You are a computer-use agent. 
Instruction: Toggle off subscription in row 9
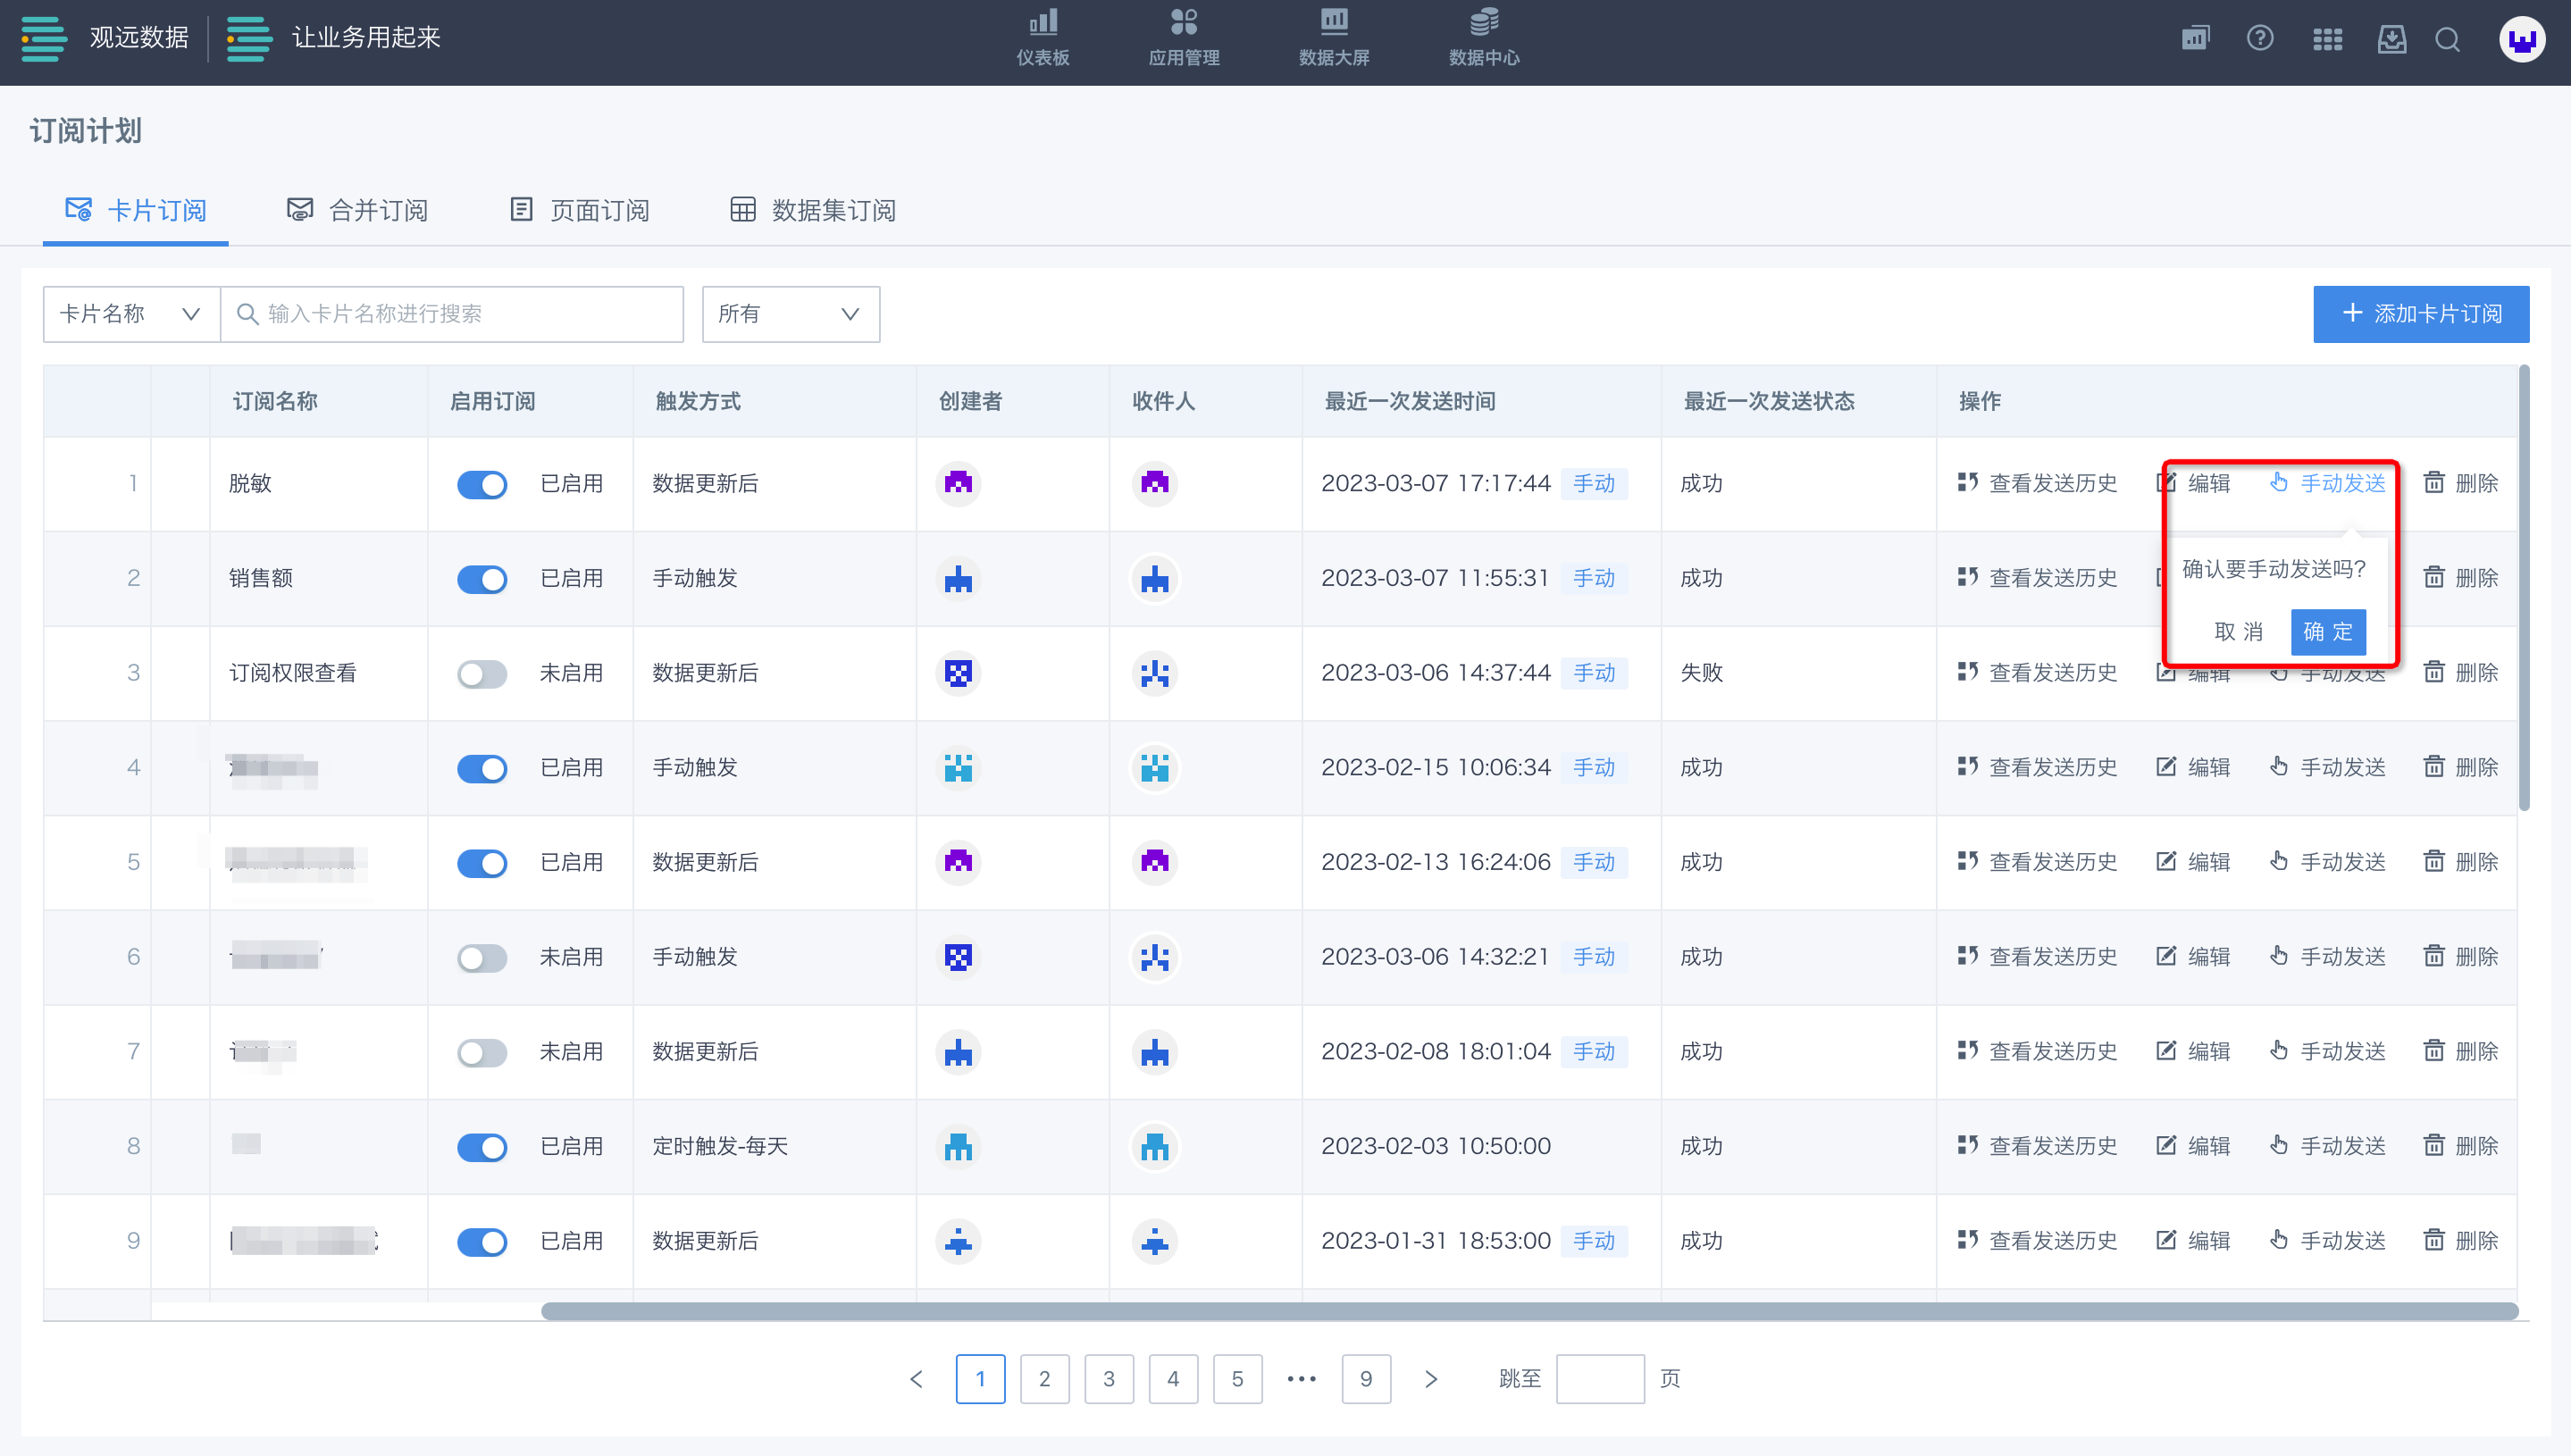coord(482,1242)
